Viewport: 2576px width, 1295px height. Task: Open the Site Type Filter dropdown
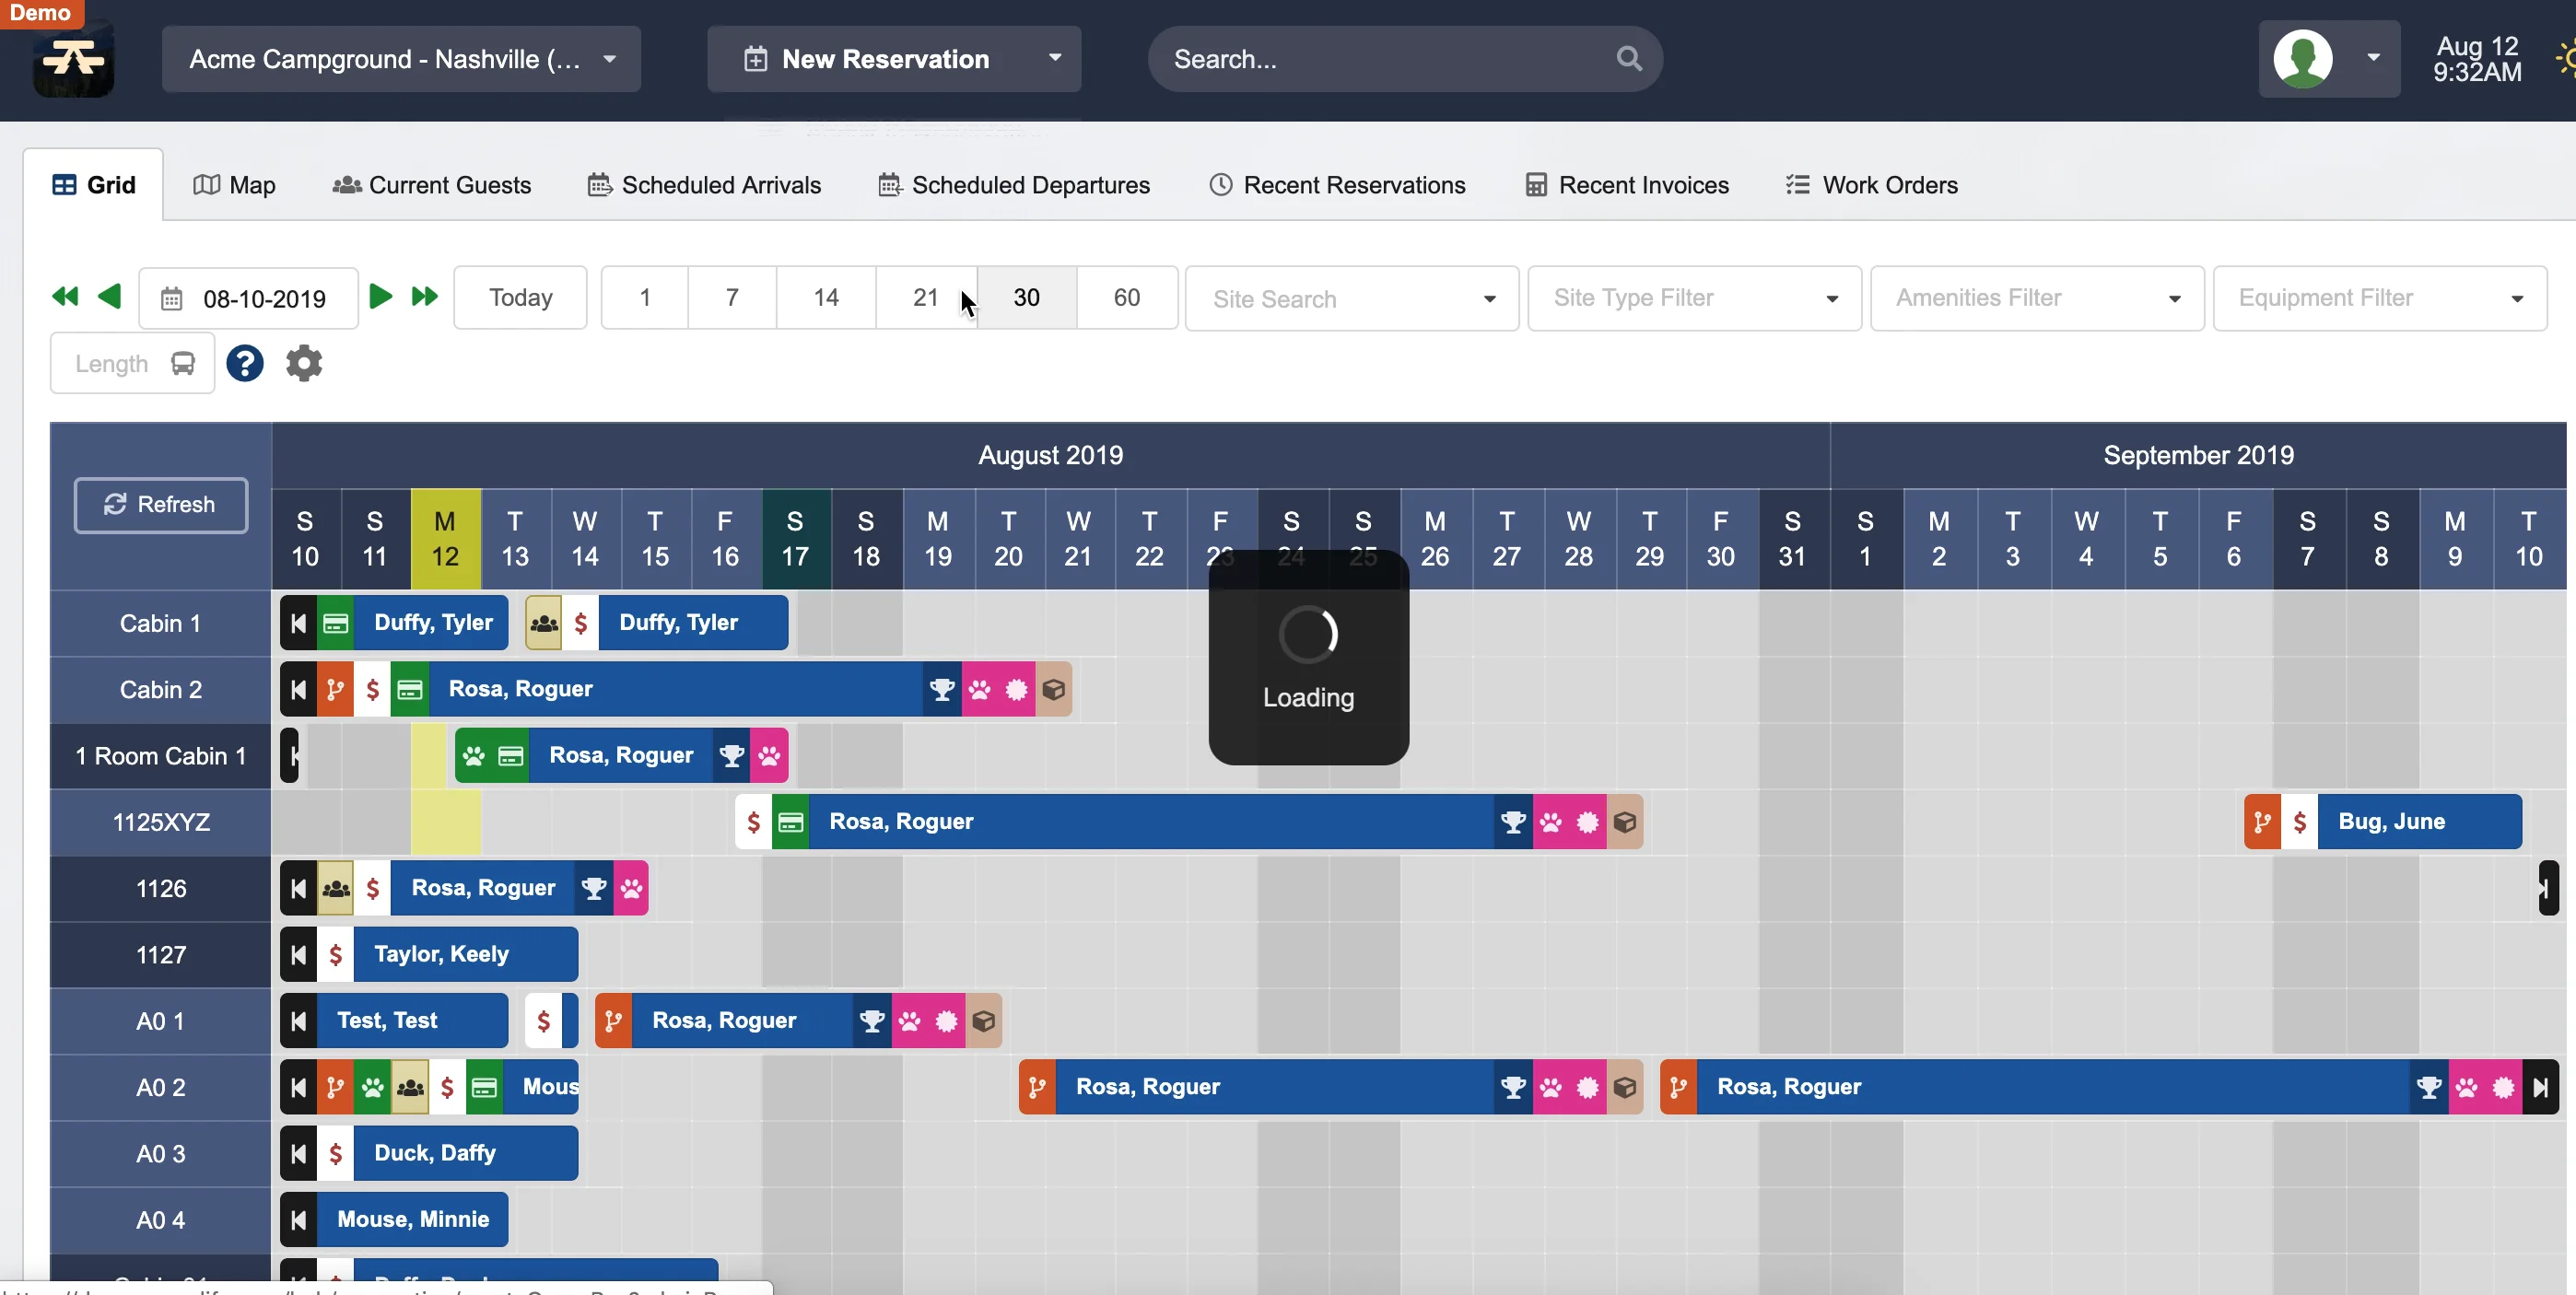(x=1695, y=298)
